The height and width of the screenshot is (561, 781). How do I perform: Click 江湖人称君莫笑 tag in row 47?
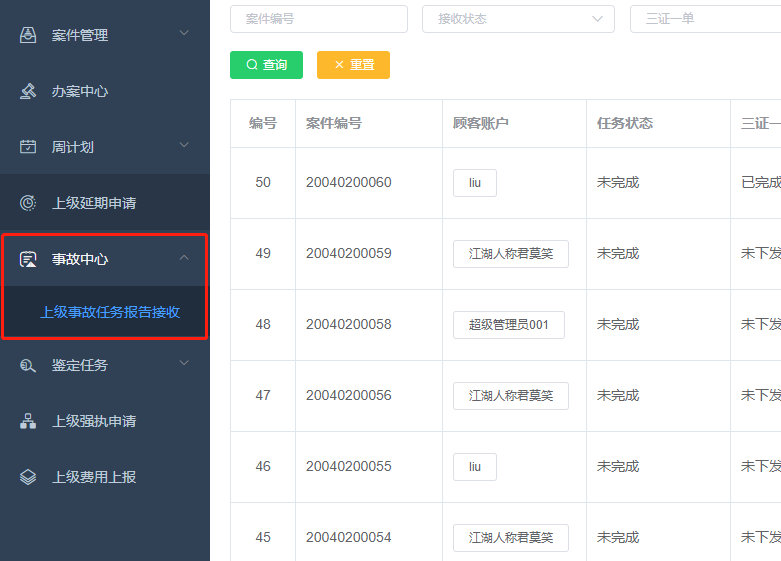[511, 396]
